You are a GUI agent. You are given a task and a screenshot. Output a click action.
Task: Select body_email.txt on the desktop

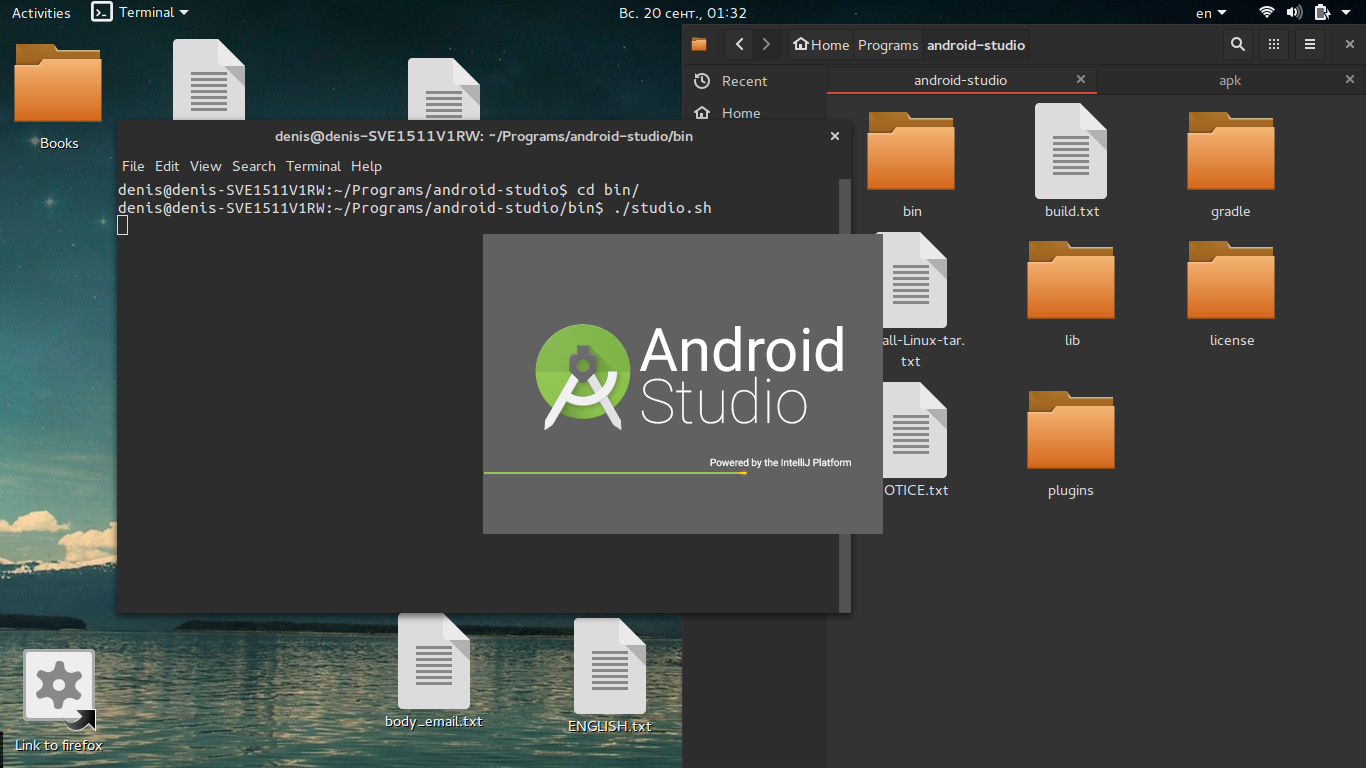tap(434, 671)
